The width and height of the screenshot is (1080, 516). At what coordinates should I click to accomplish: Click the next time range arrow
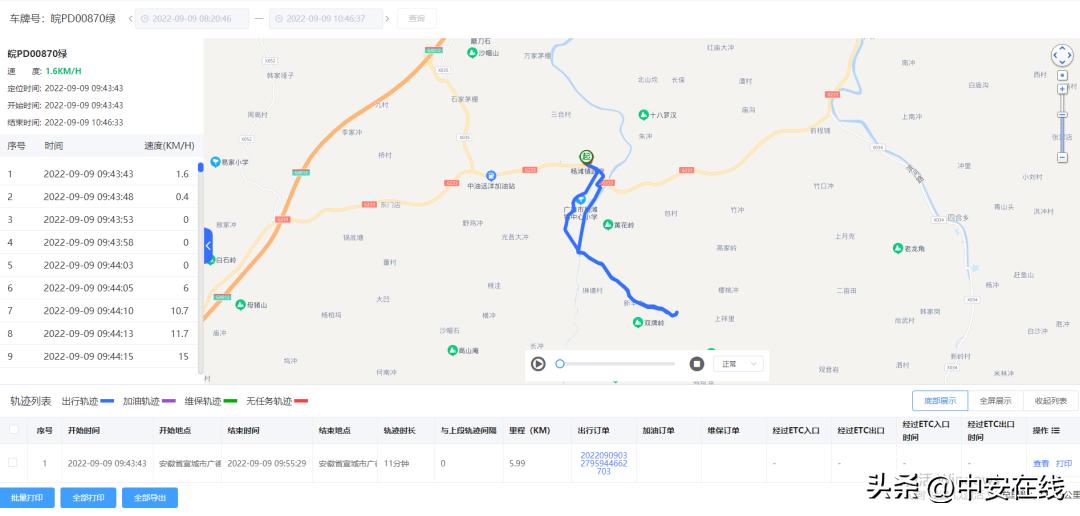pos(387,19)
